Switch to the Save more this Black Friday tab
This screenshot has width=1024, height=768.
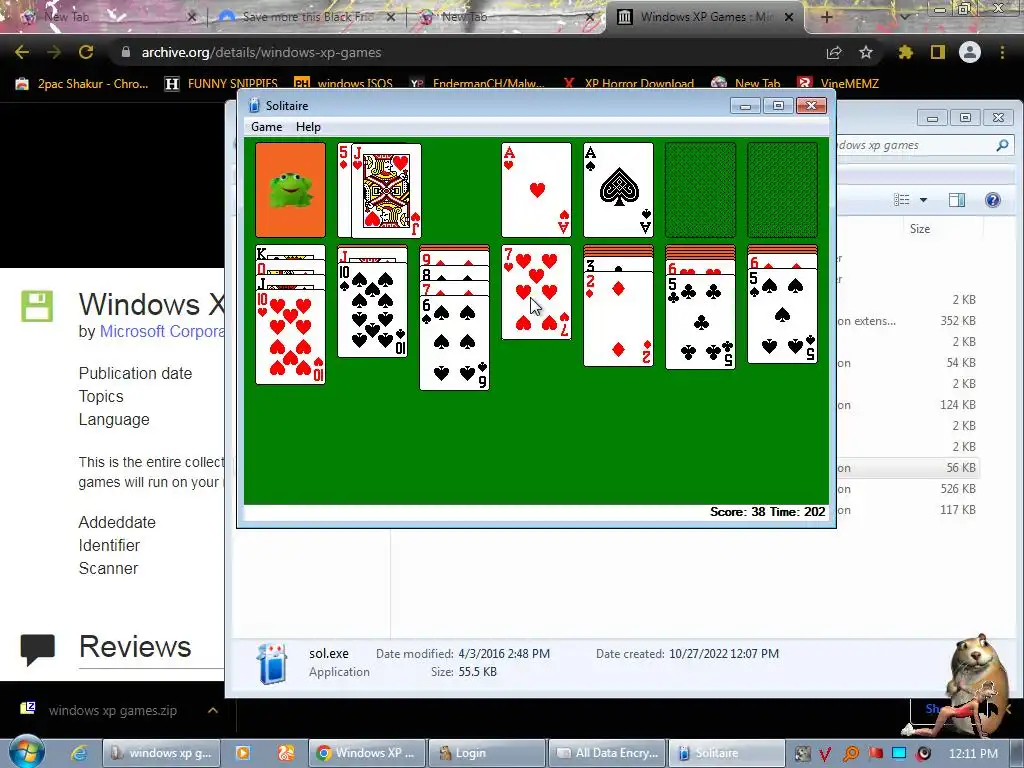pos(307,17)
